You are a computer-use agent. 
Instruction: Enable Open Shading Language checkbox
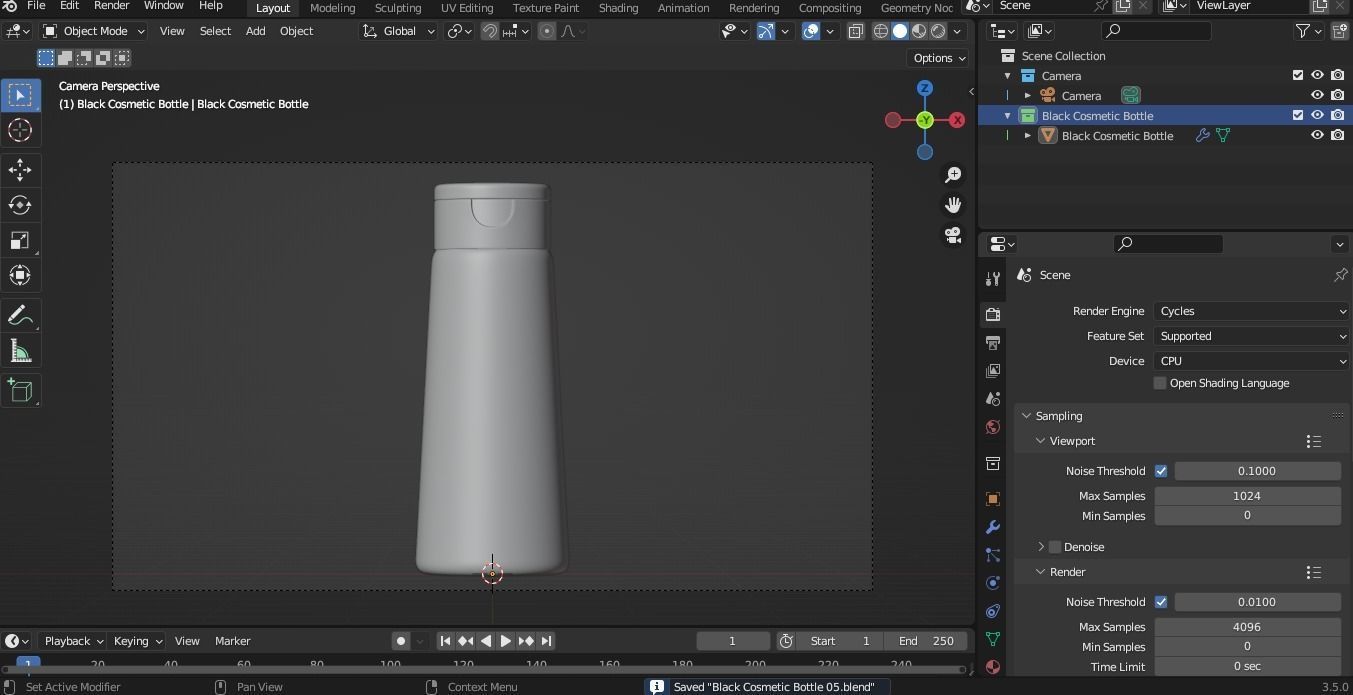[x=1160, y=383]
